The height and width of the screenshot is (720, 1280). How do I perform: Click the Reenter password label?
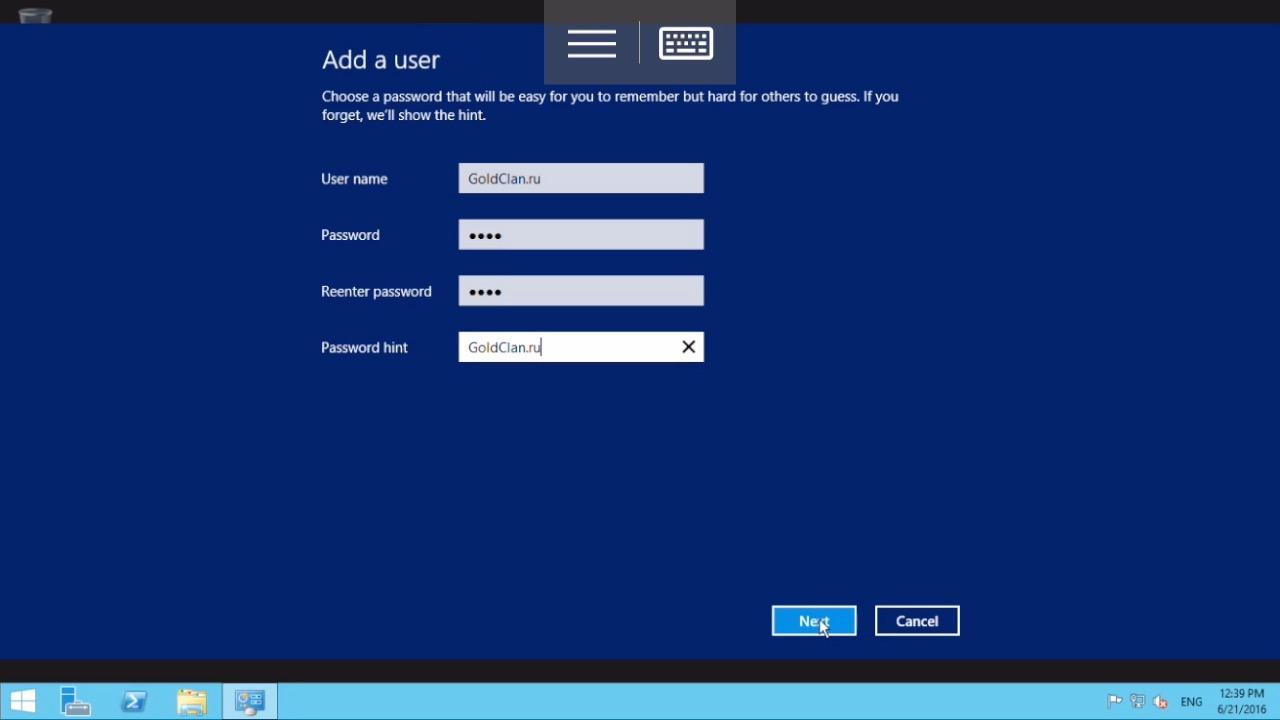376,292
